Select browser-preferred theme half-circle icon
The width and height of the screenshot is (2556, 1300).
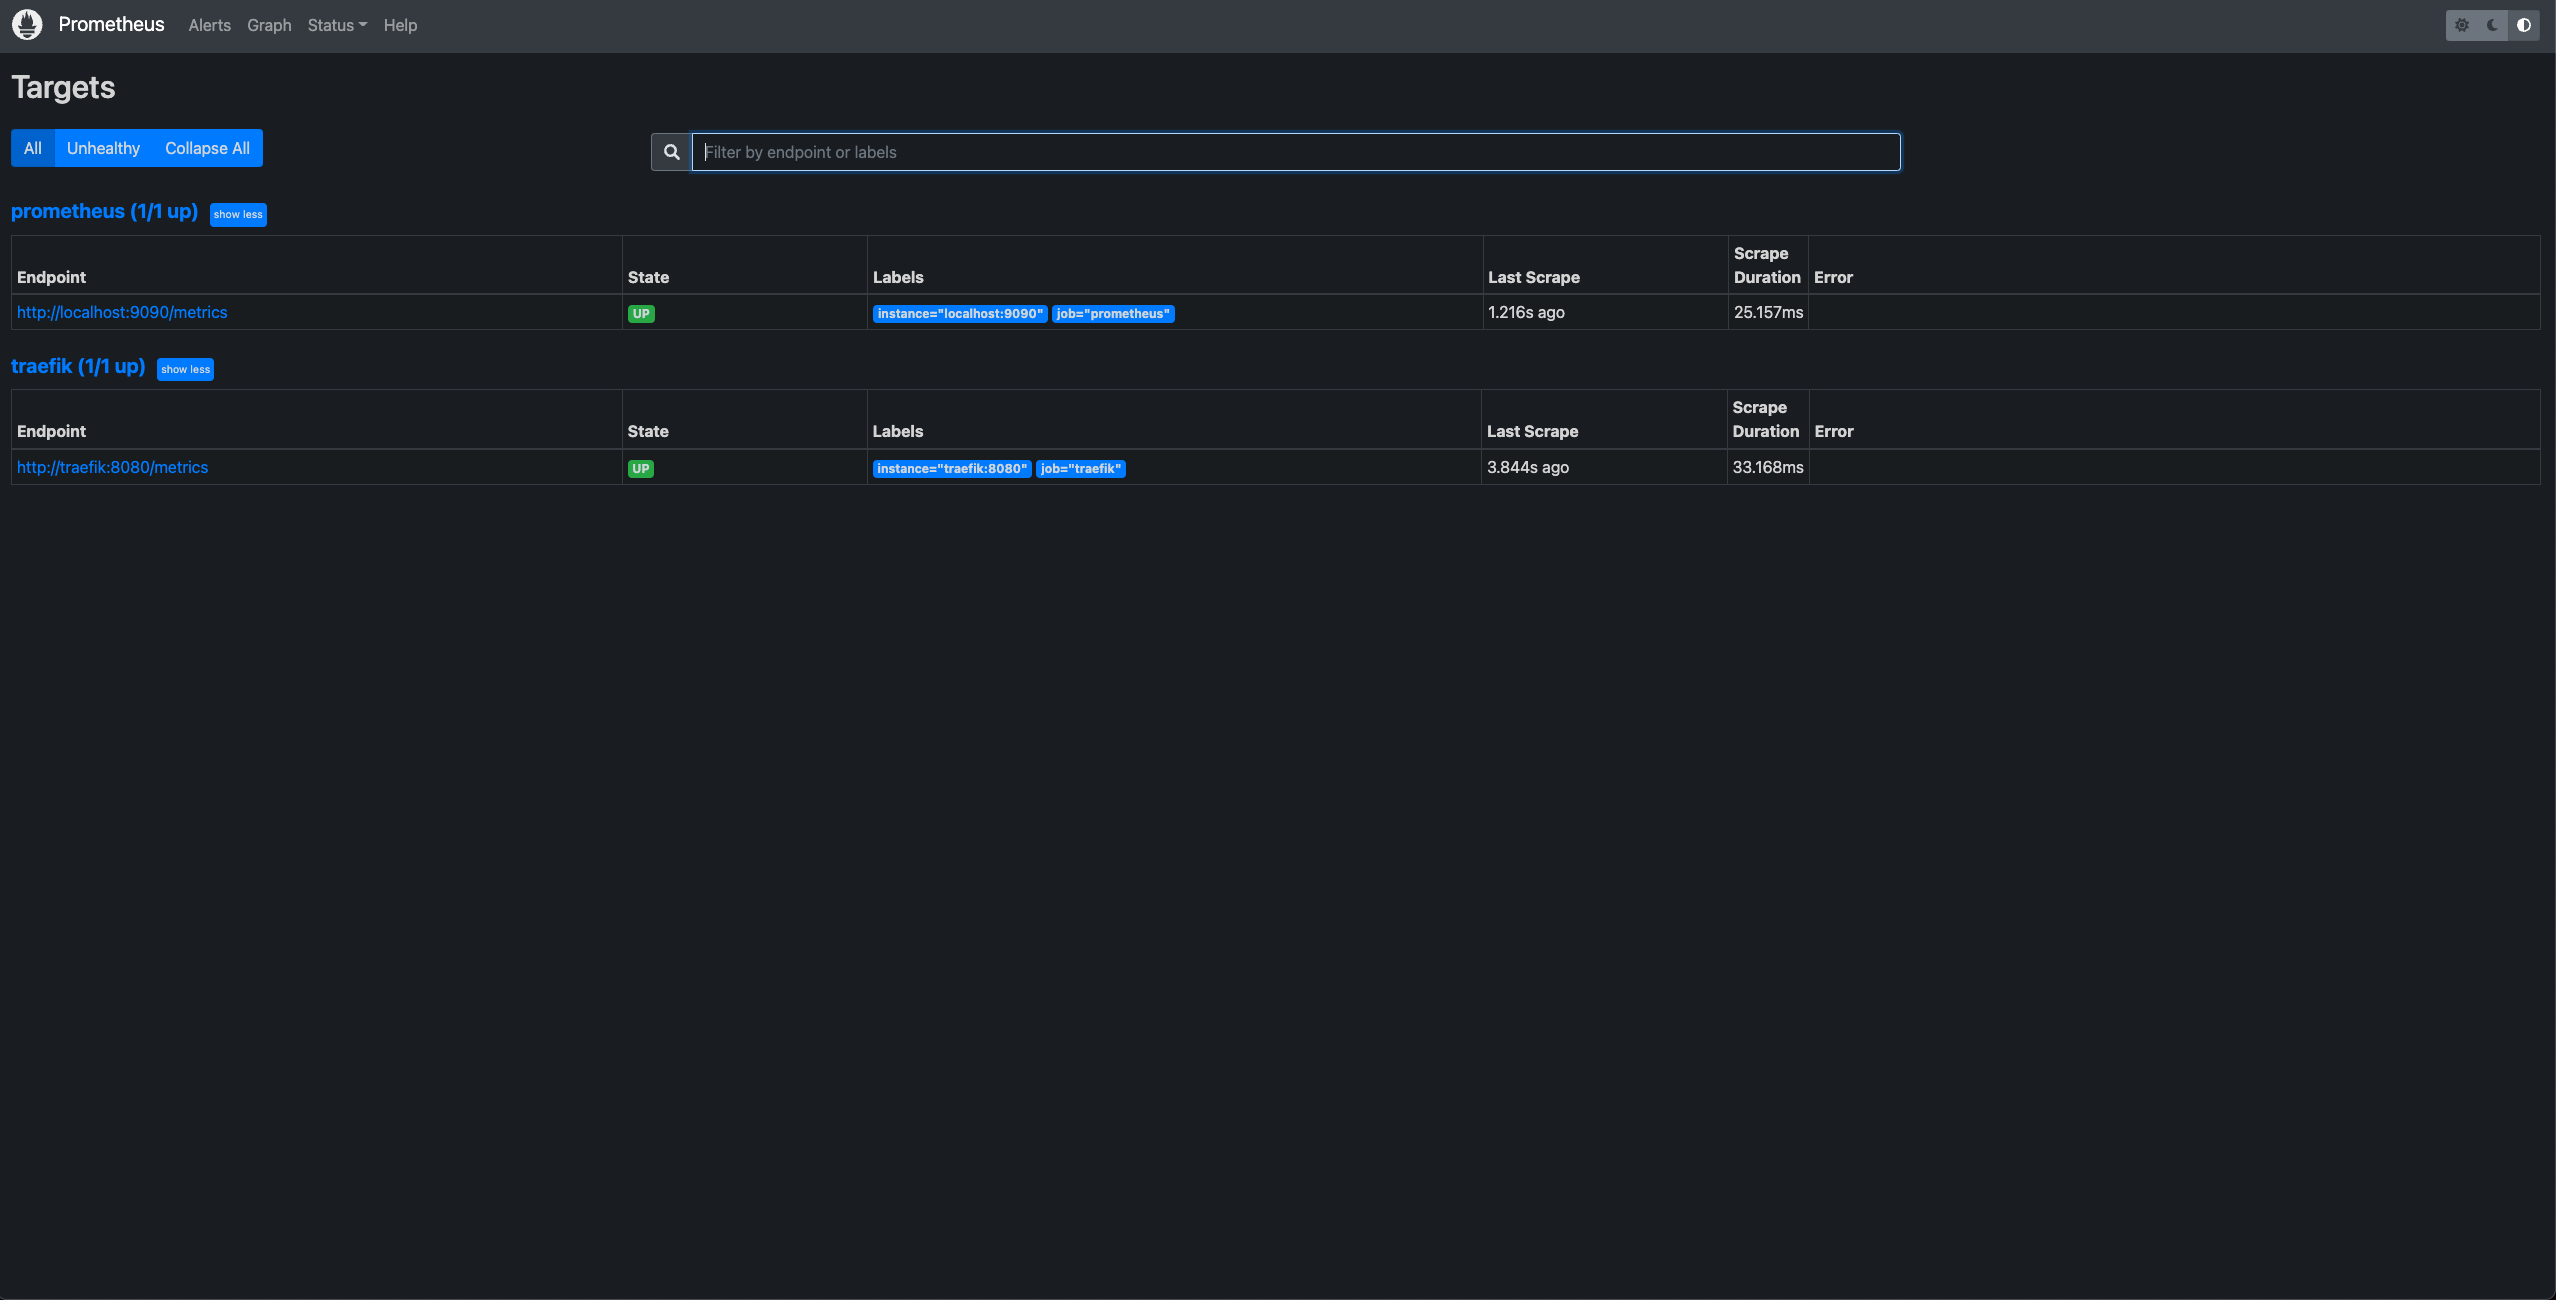coord(2524,25)
